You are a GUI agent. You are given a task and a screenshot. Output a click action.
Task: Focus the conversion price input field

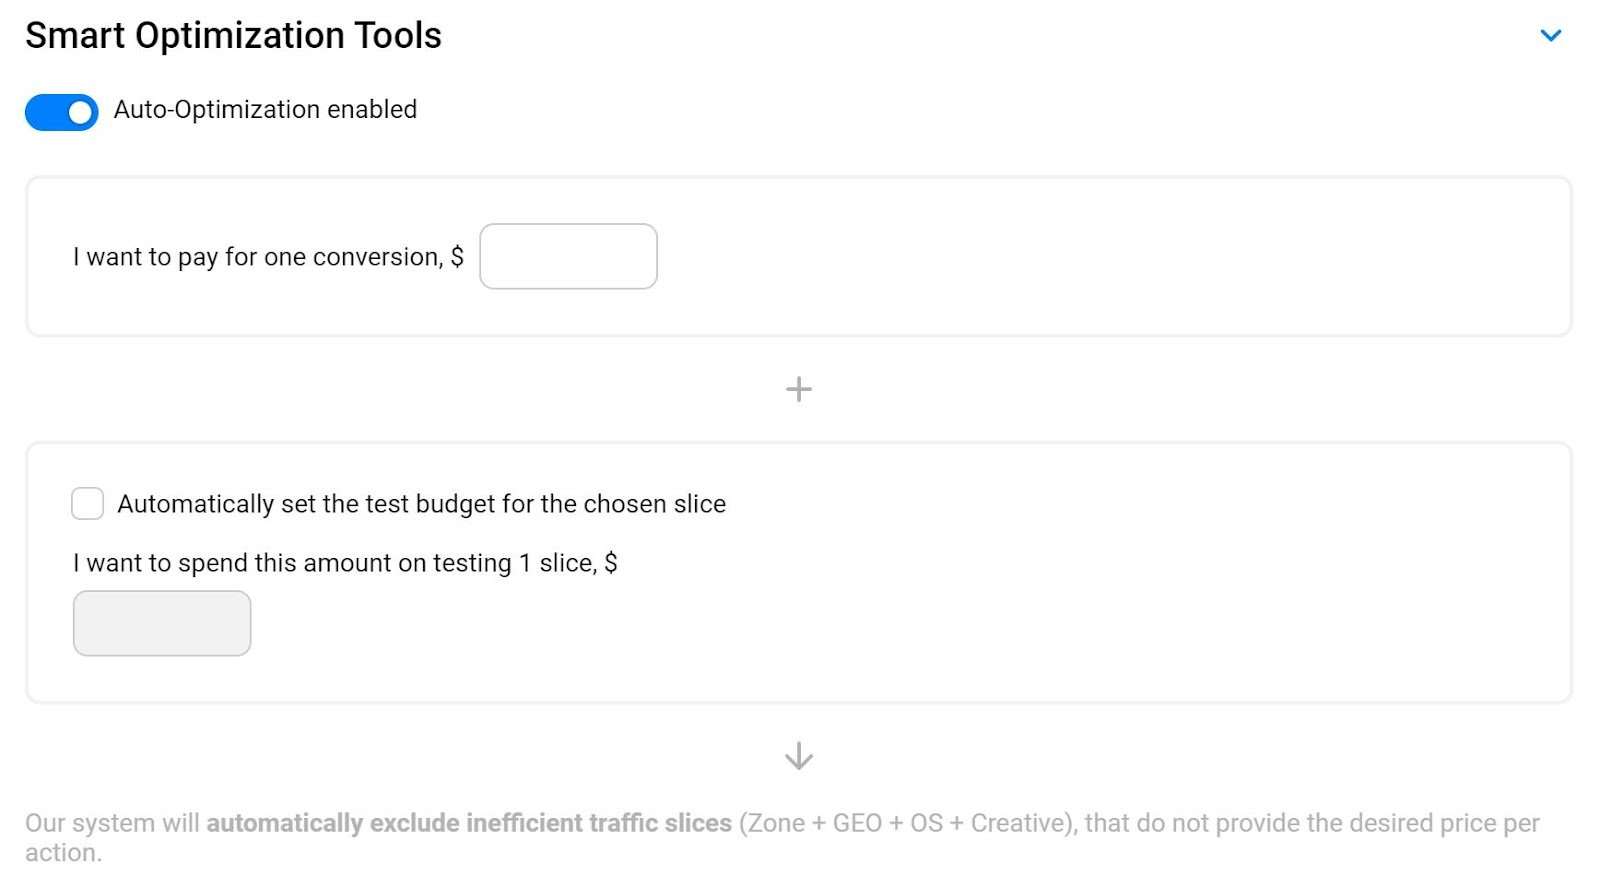(x=568, y=257)
